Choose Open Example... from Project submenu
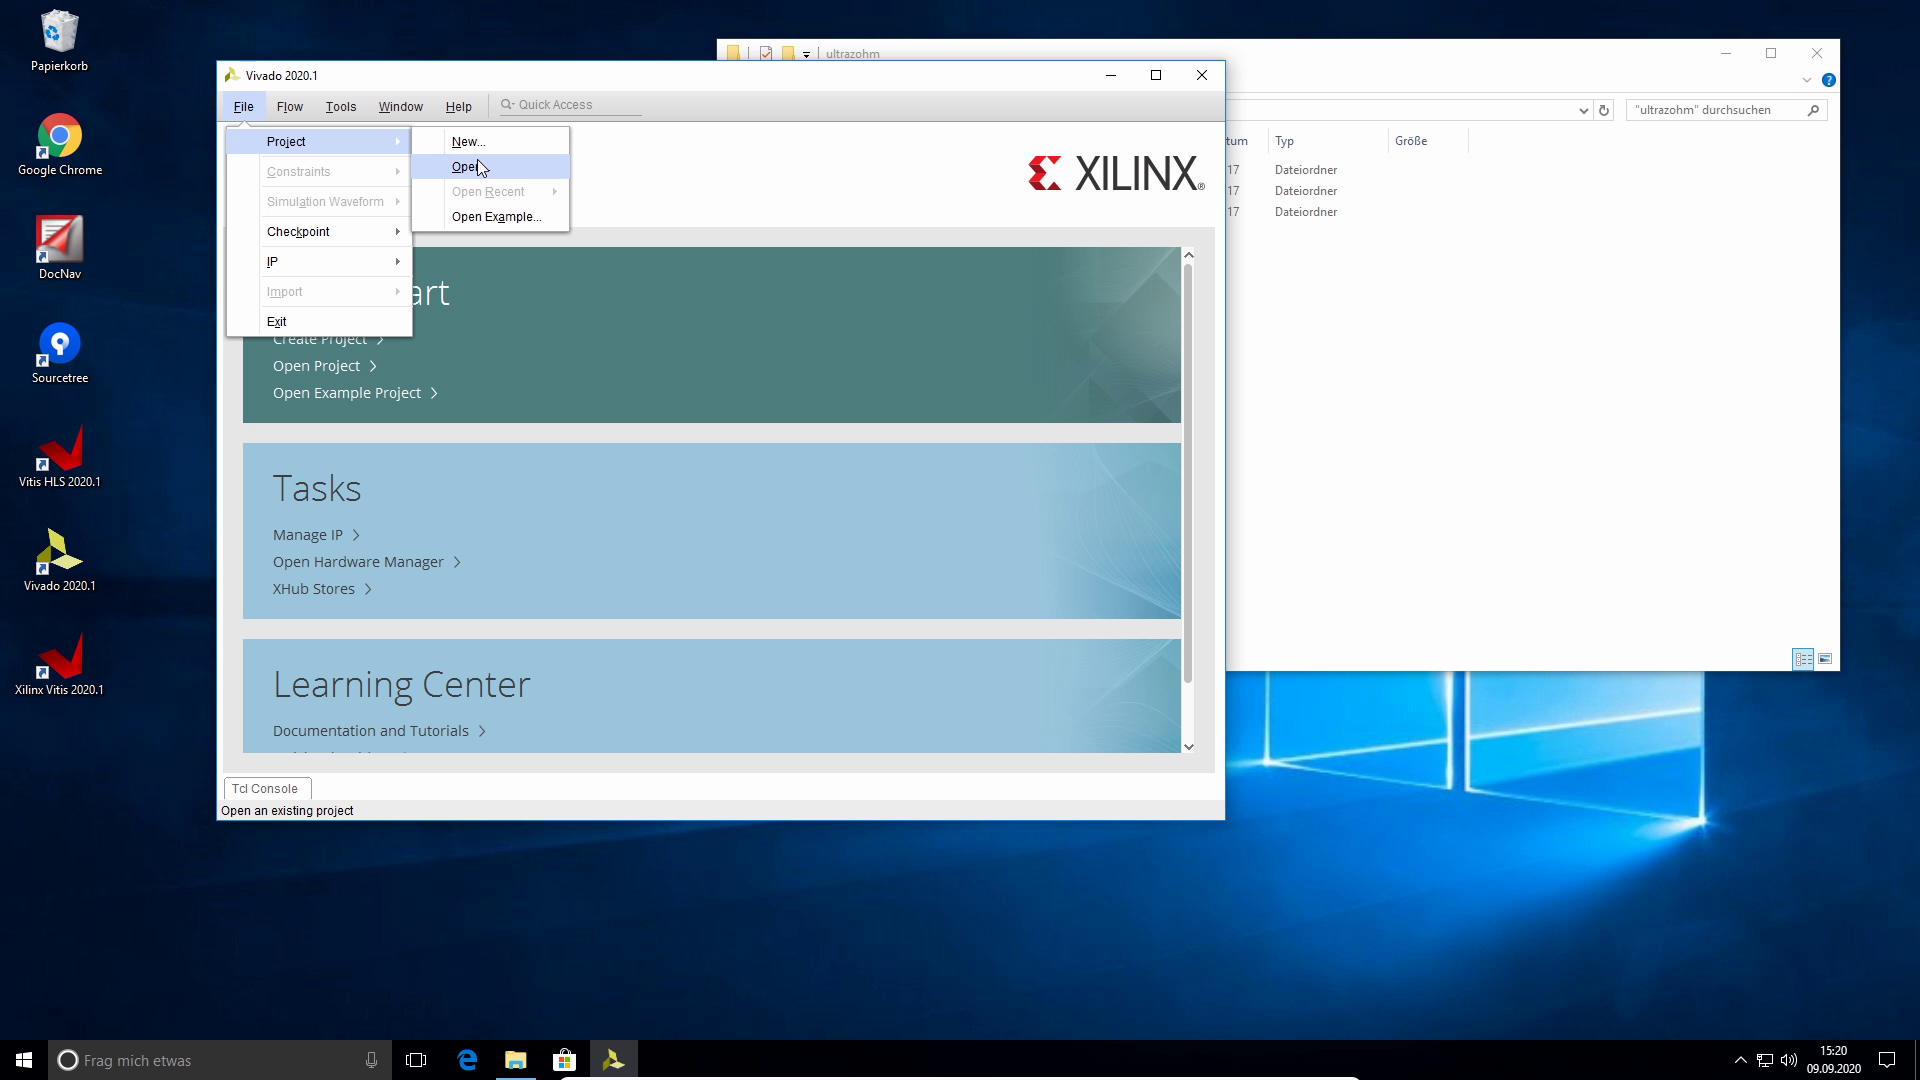 point(496,217)
